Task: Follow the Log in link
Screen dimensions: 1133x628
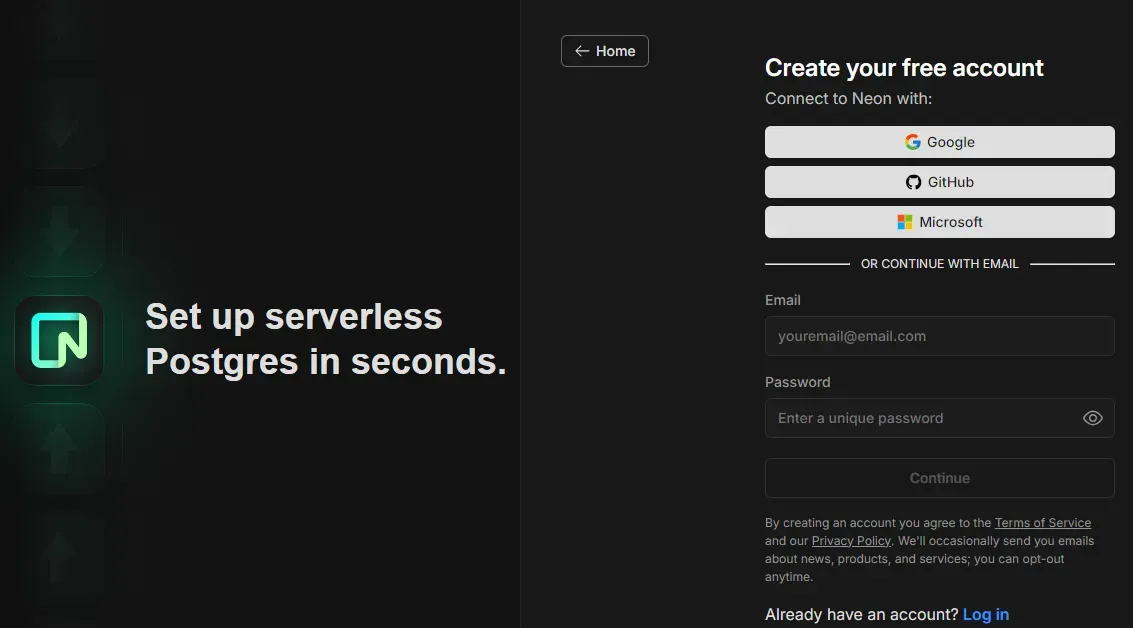Action: click(x=985, y=614)
